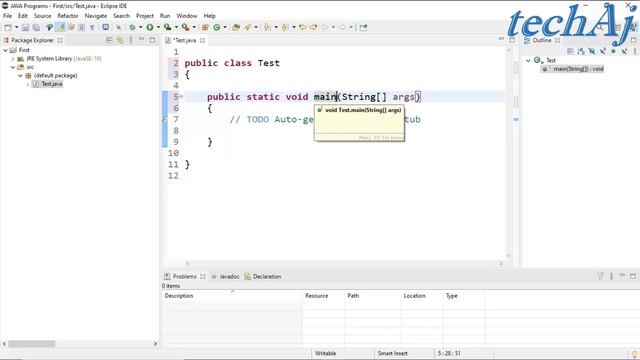
Task: Open the Source menu
Action: point(42,16)
